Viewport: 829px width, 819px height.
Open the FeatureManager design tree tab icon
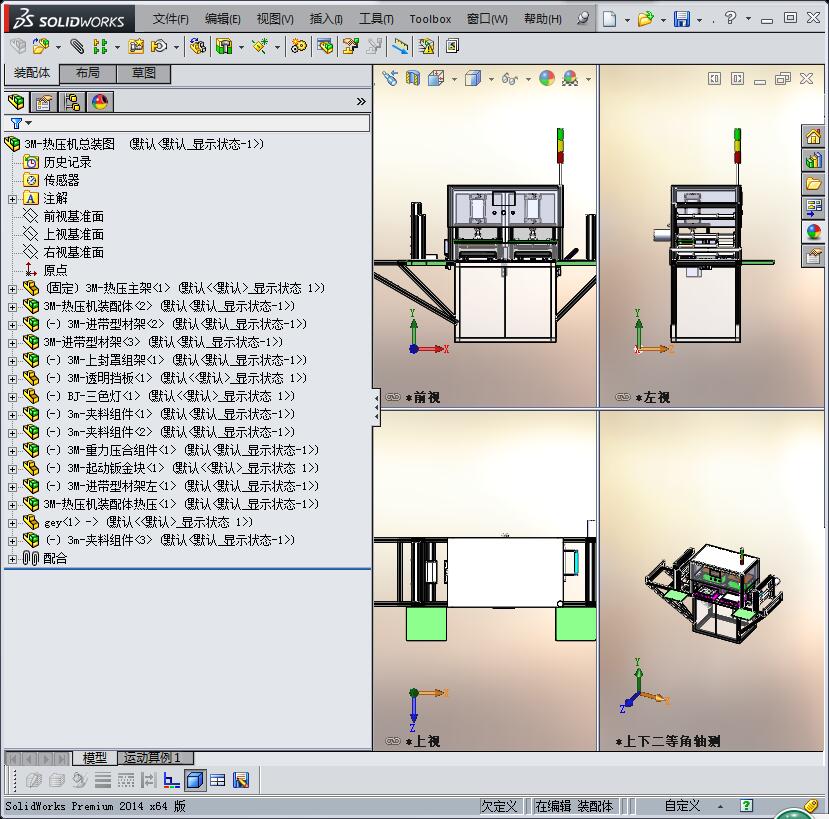[16, 102]
